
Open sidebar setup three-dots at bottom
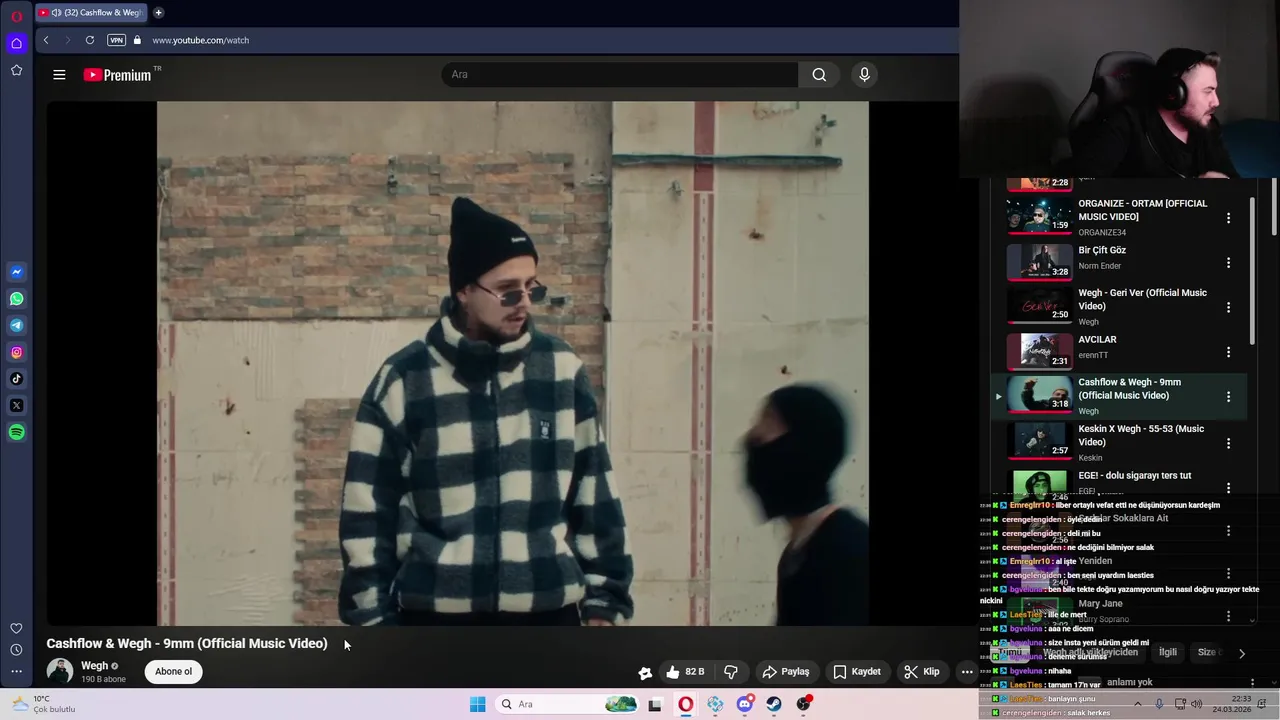16,672
